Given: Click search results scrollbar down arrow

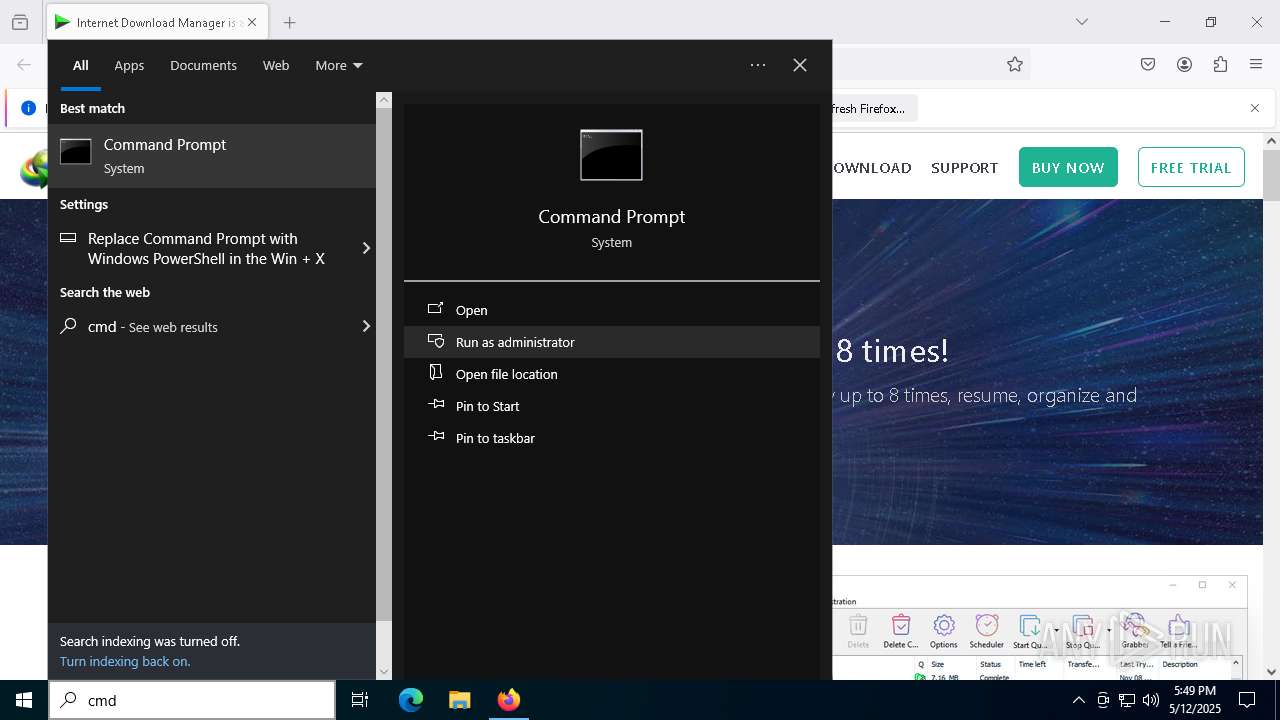Looking at the screenshot, I should click(x=384, y=672).
